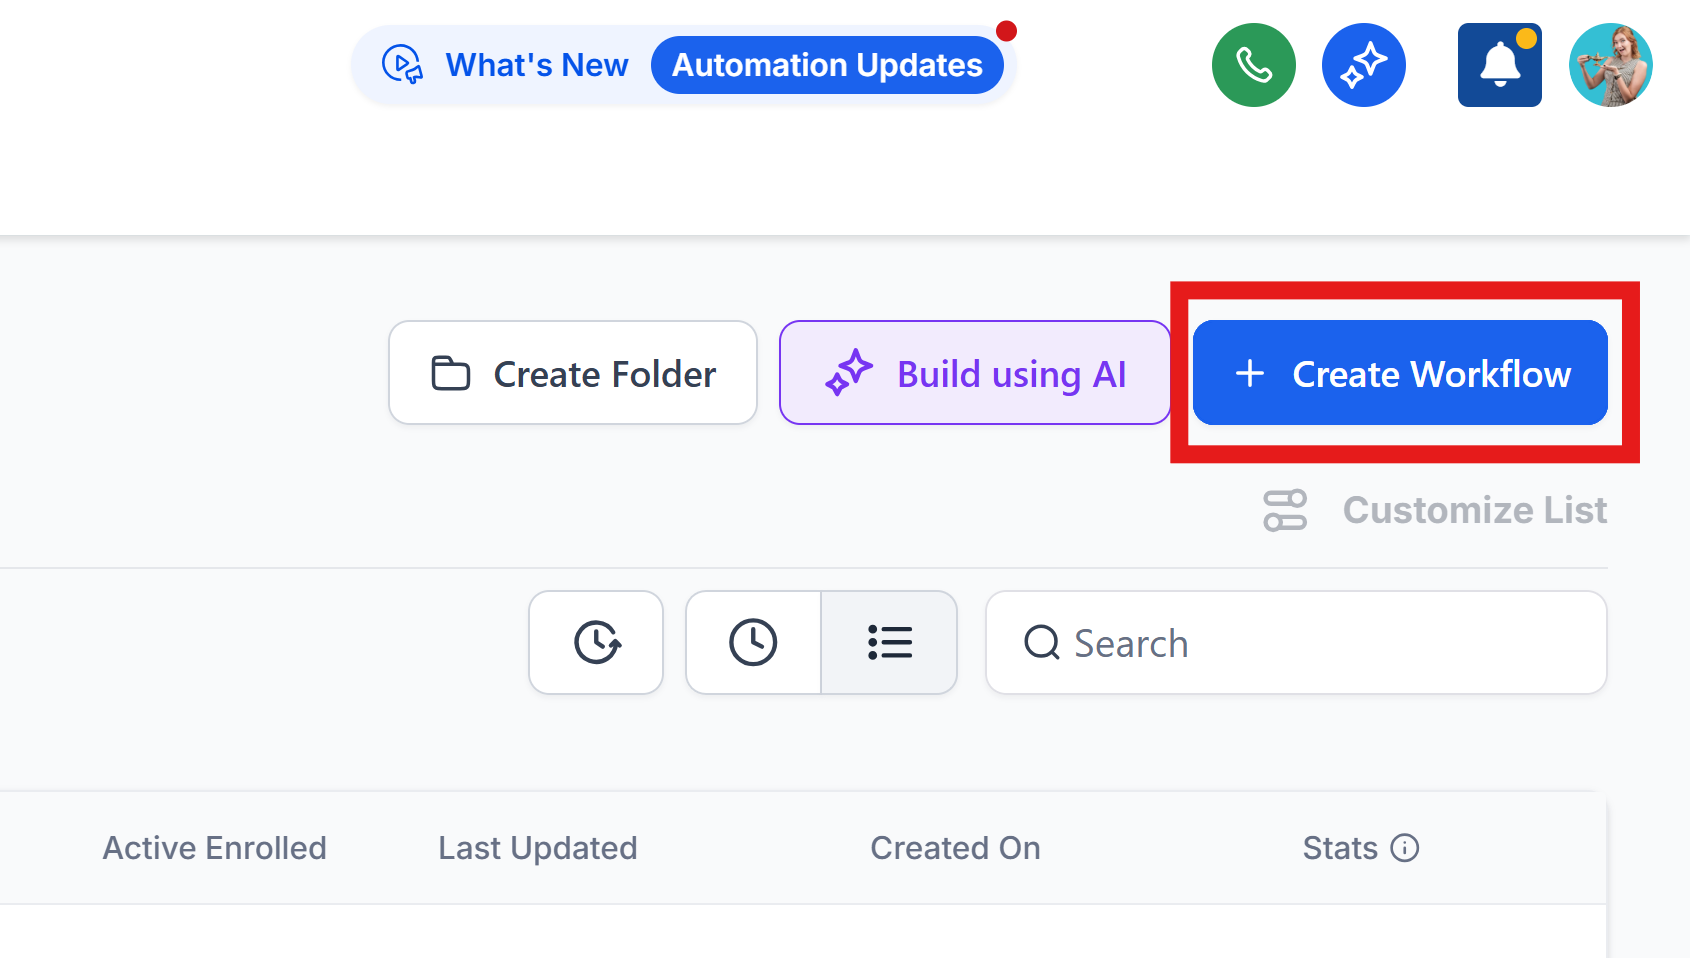Select What's New
1690x958 pixels.
pyautogui.click(x=536, y=64)
